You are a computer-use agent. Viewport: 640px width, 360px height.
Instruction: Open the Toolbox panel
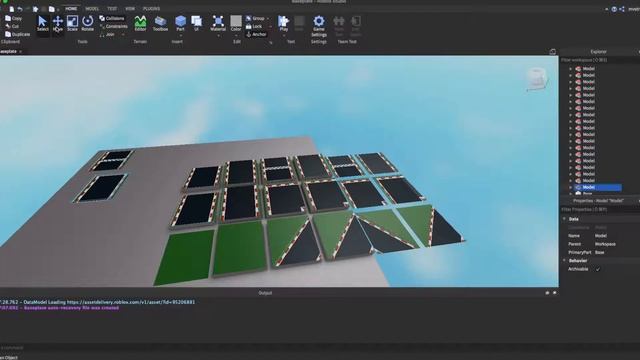click(x=160, y=24)
